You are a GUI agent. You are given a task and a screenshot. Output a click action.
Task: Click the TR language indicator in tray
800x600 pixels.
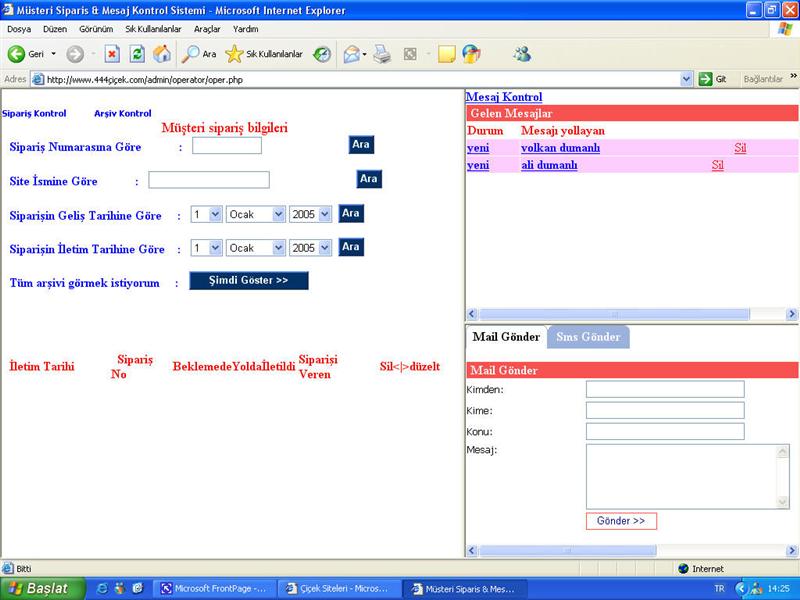[719, 588]
